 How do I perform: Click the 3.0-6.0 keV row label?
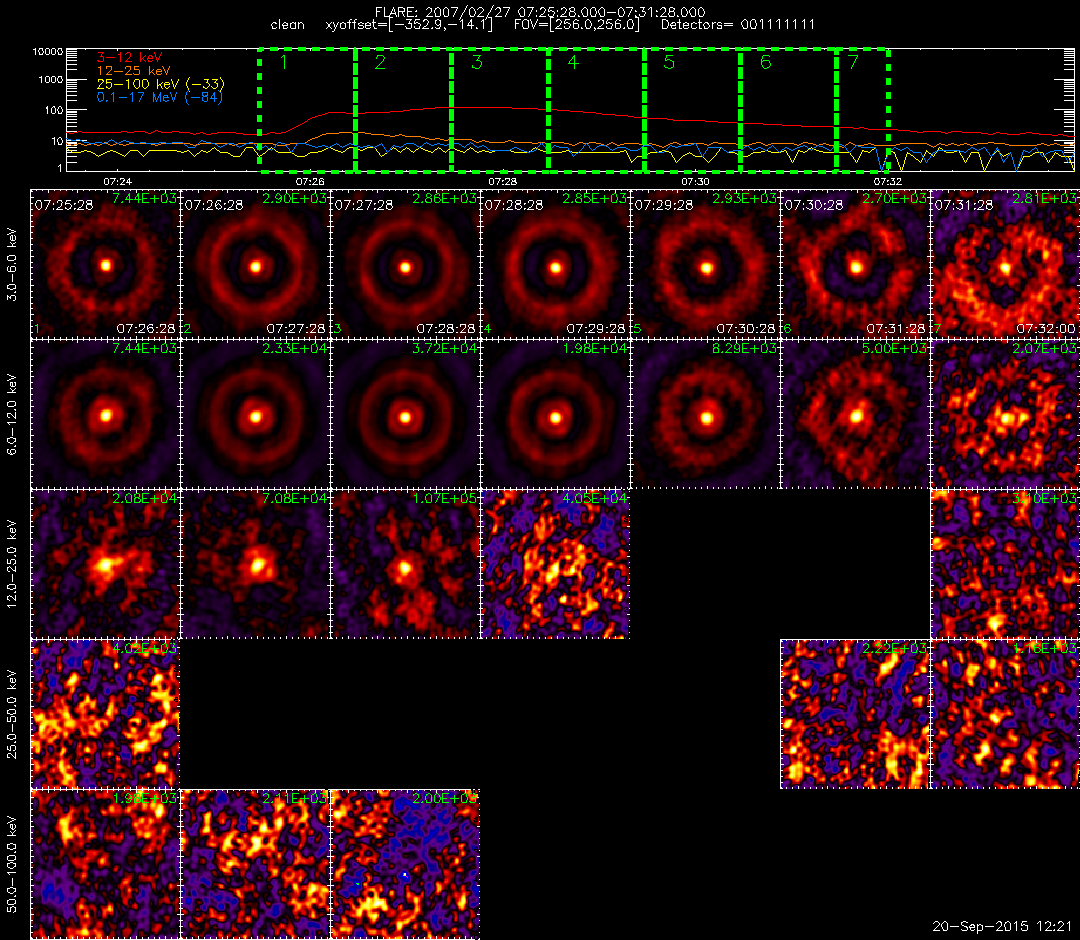12,265
